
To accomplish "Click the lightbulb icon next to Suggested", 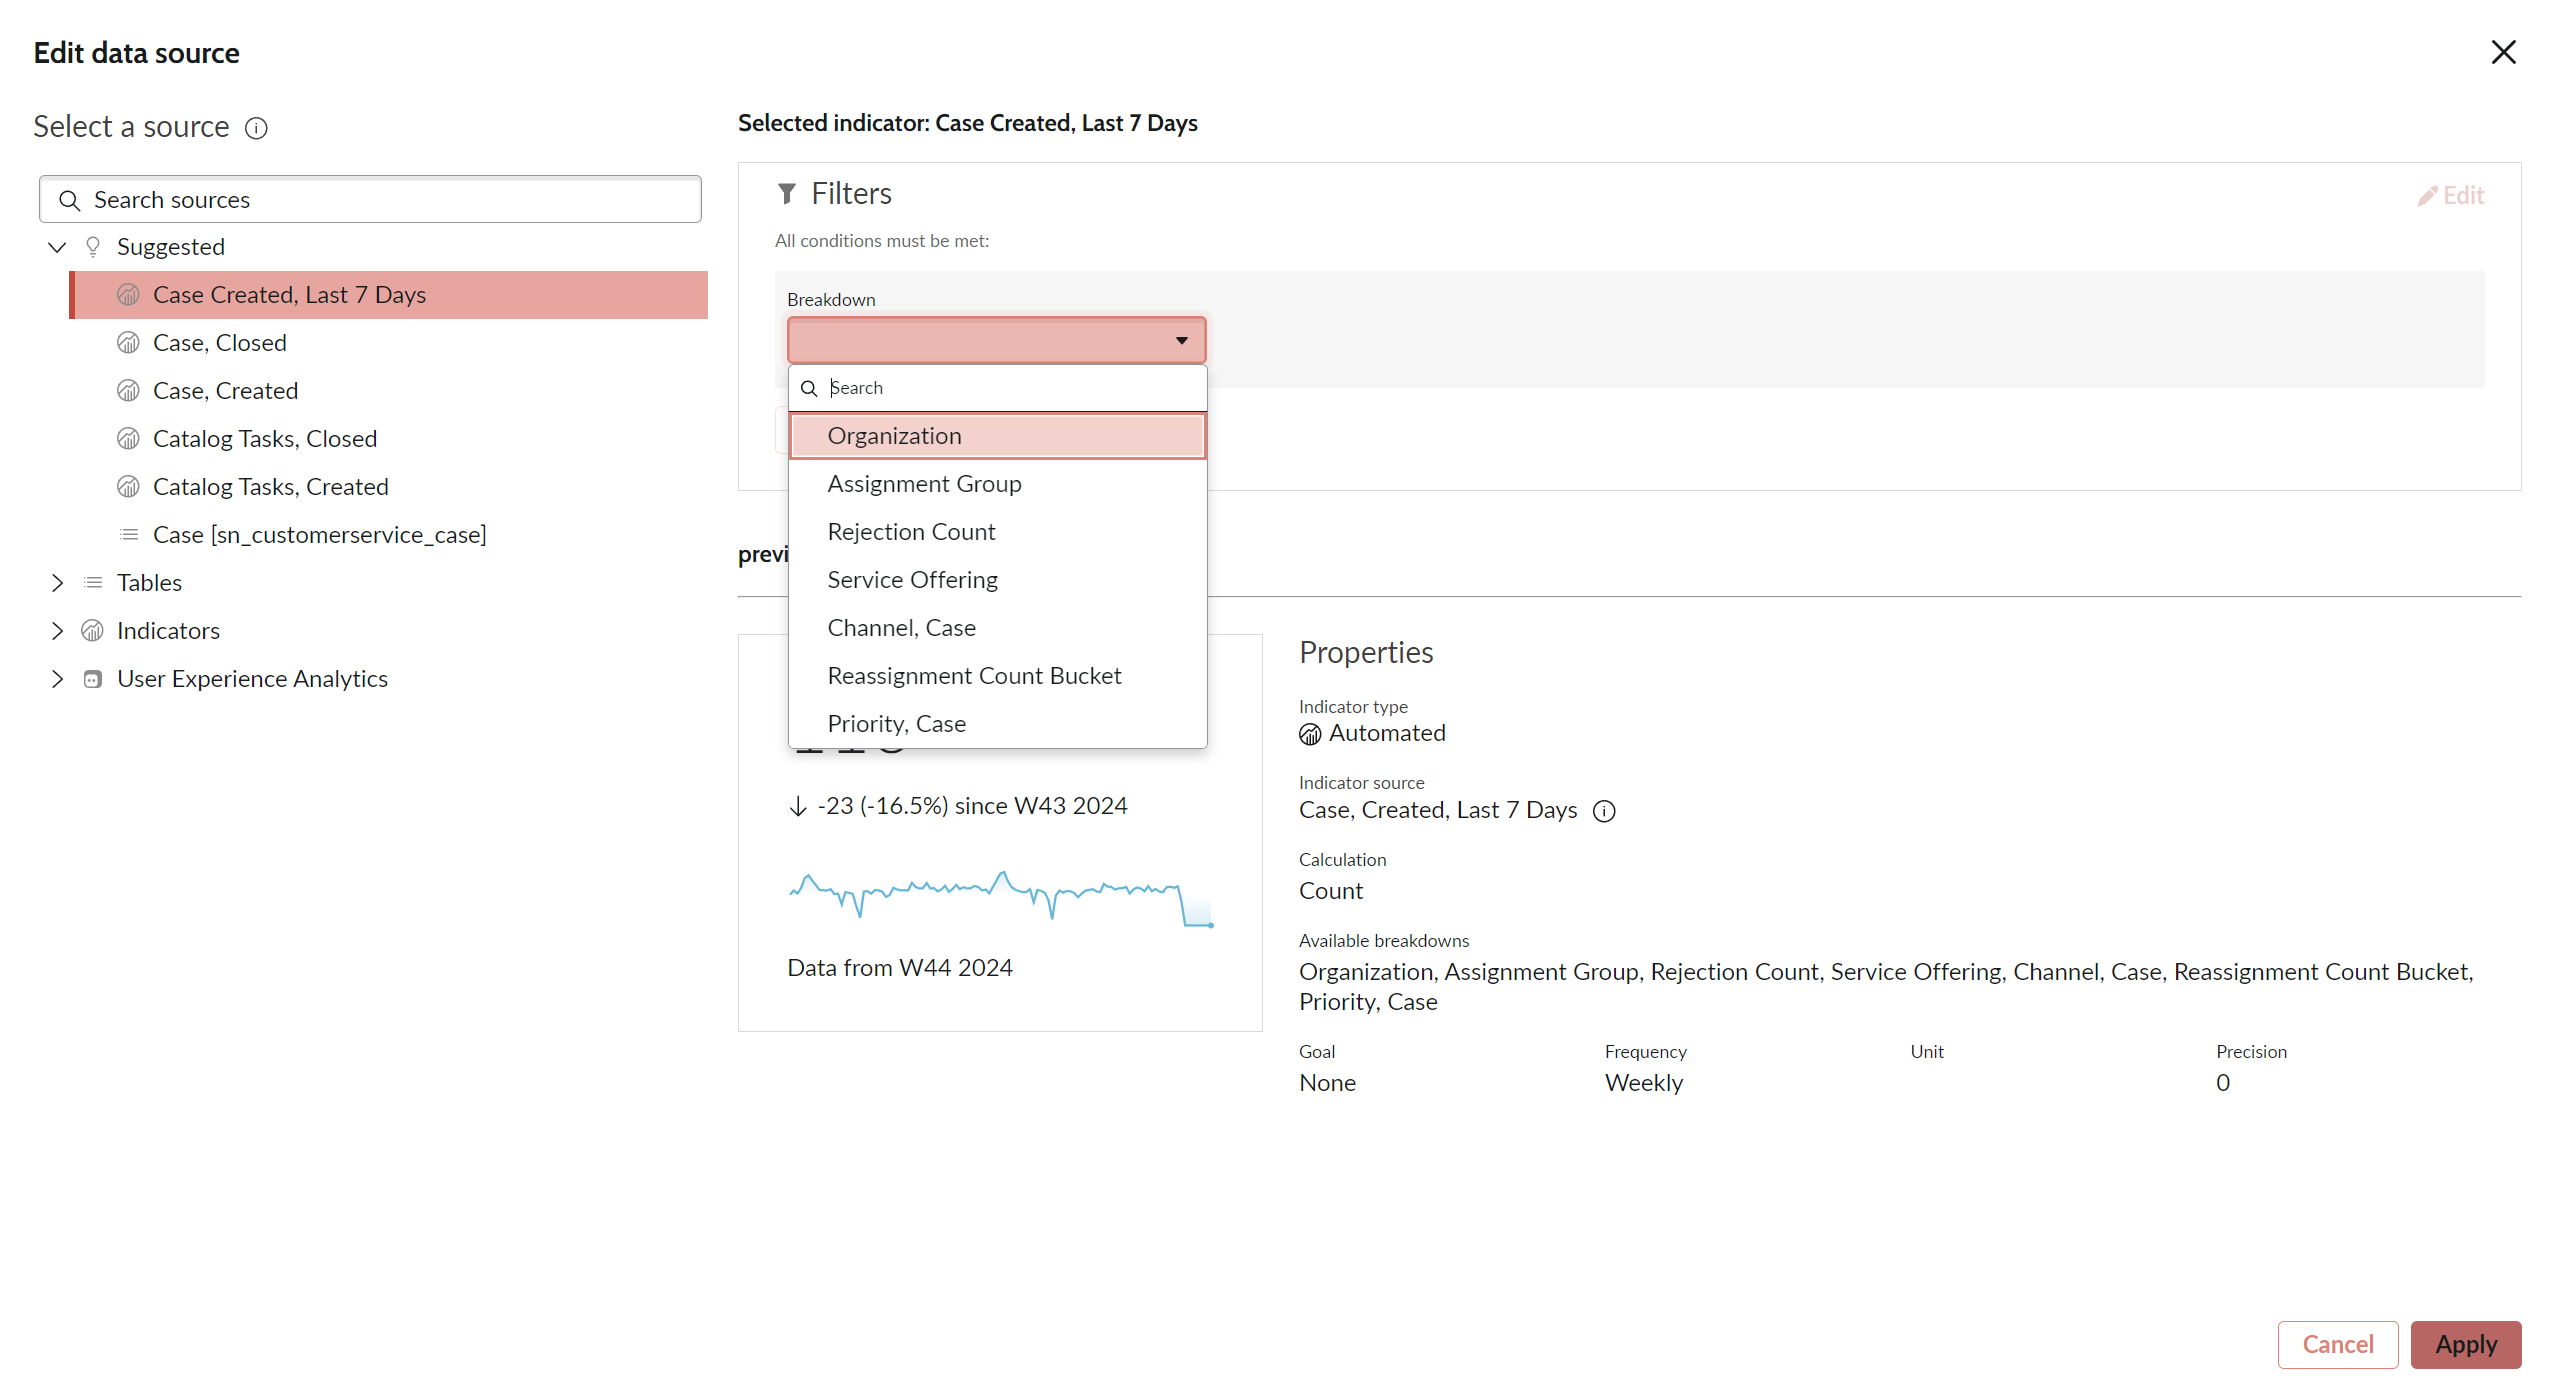I will (x=93, y=247).
